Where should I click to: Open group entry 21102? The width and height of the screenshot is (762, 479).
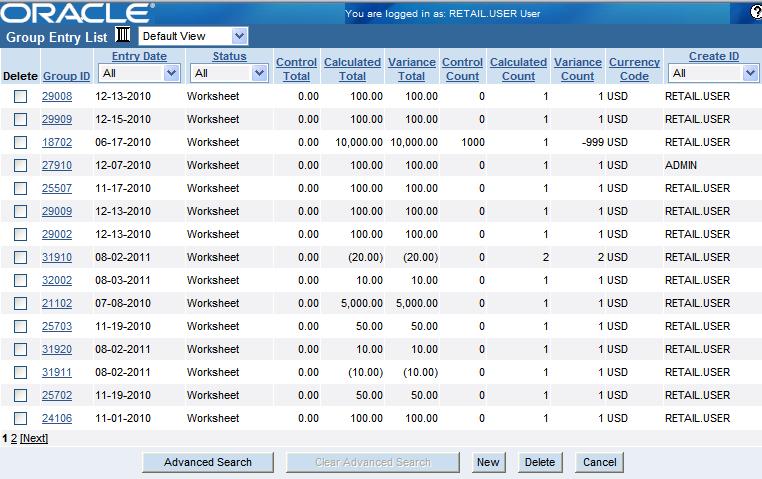coord(57,303)
